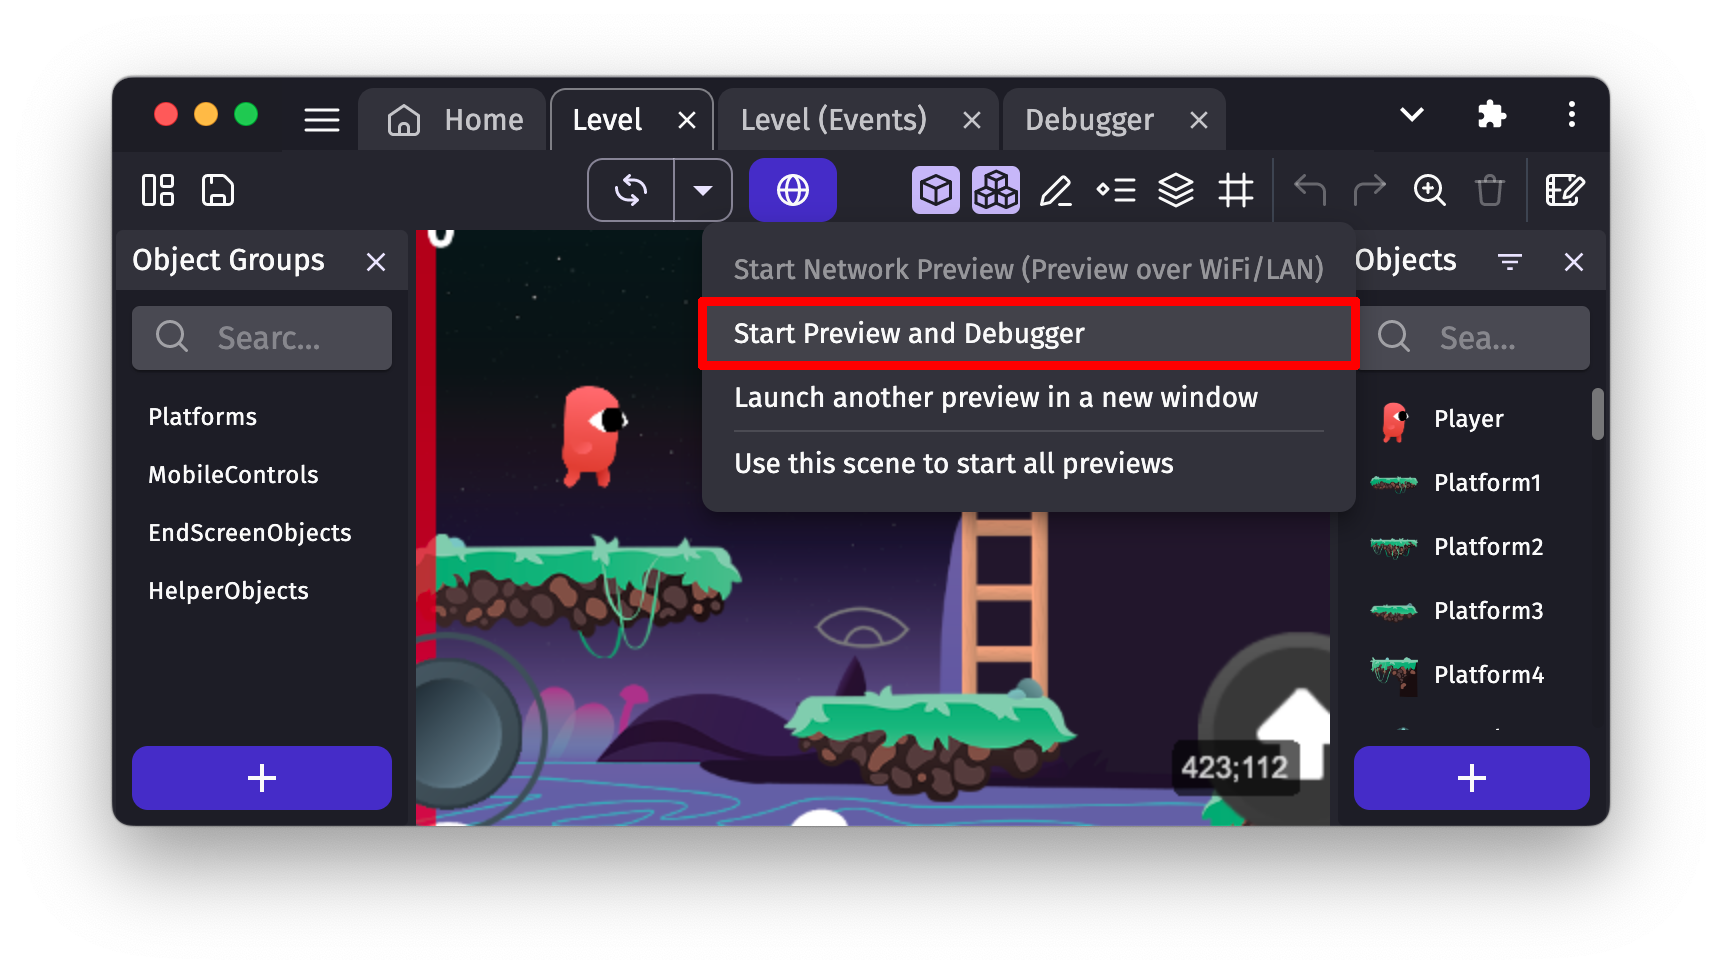Open the instances list icon
The width and height of the screenshot is (1722, 974).
[x=1116, y=190]
